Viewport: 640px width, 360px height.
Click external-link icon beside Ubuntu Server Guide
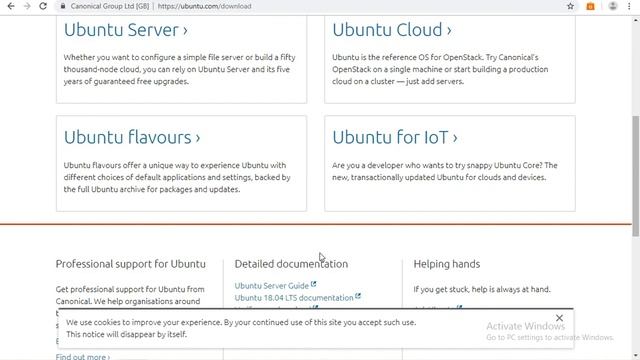point(313,284)
